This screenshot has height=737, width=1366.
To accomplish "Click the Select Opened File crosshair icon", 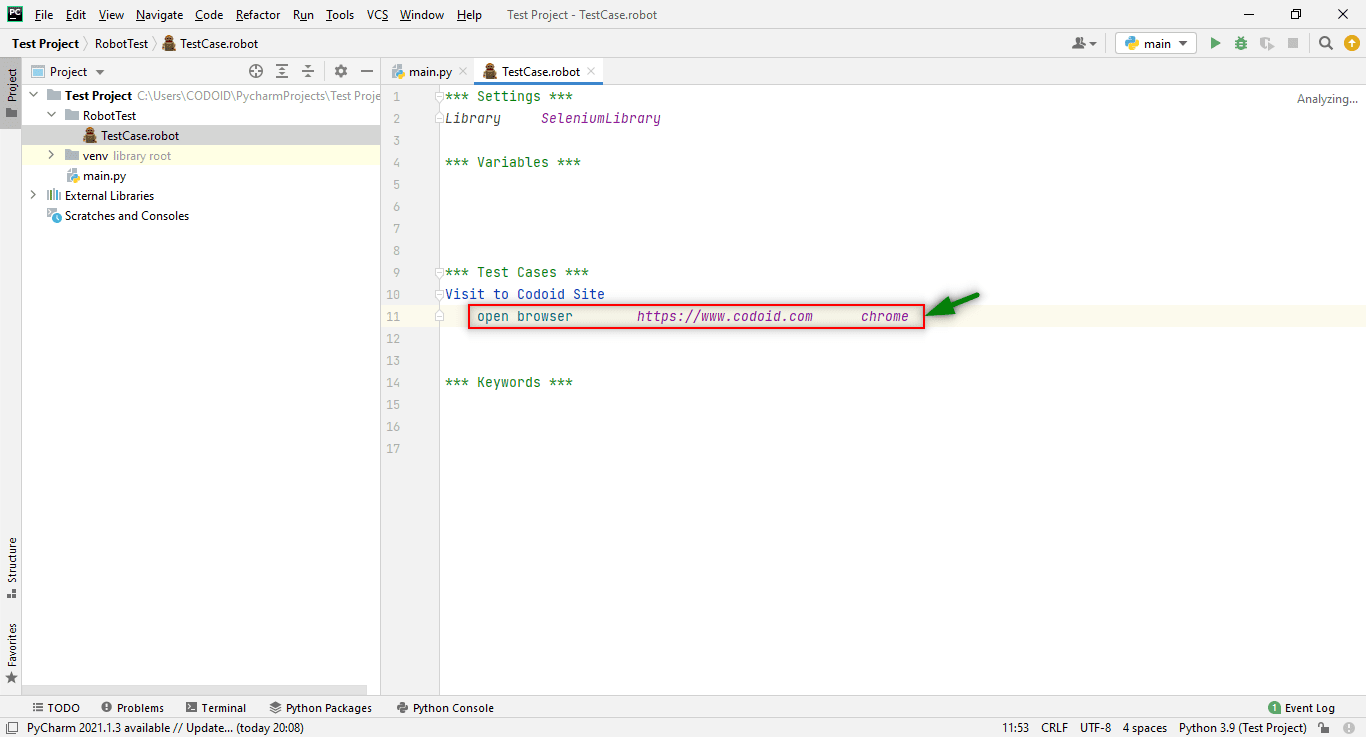I will (x=256, y=71).
